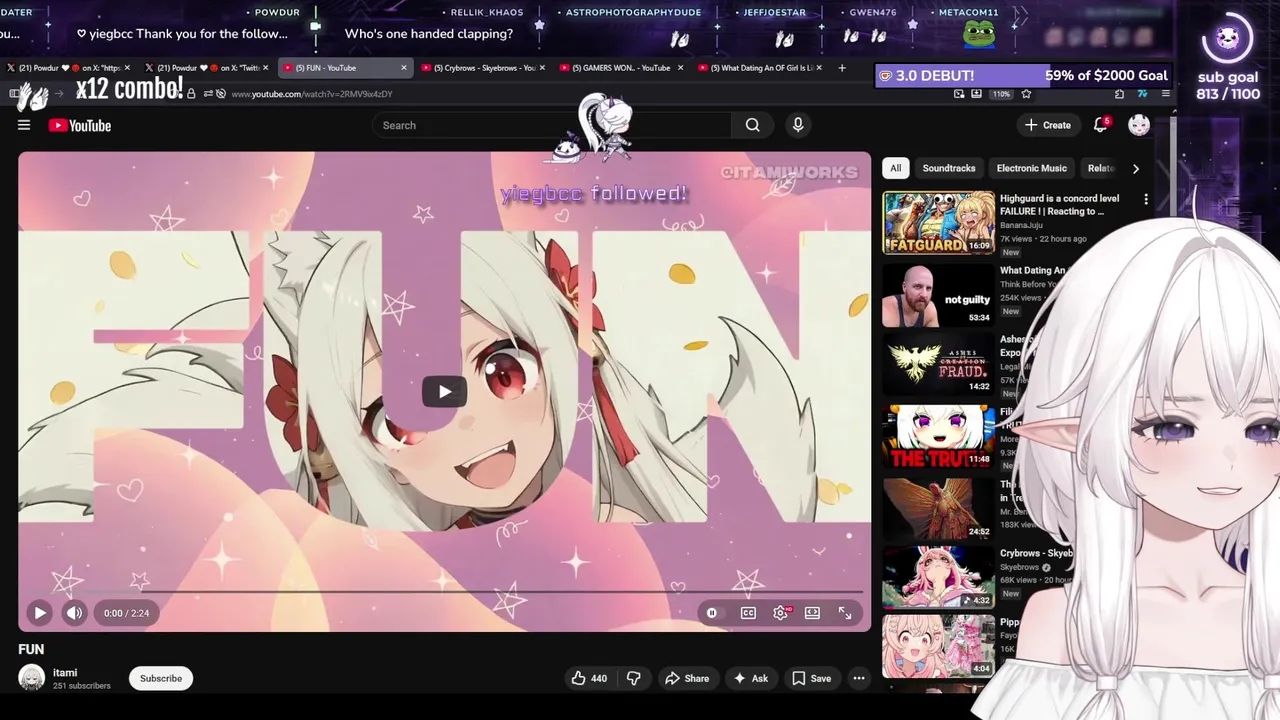This screenshot has width=1280, height=720.
Task: Open the Ashes of Creation FRAUD thumbnail
Action: pos(938,366)
